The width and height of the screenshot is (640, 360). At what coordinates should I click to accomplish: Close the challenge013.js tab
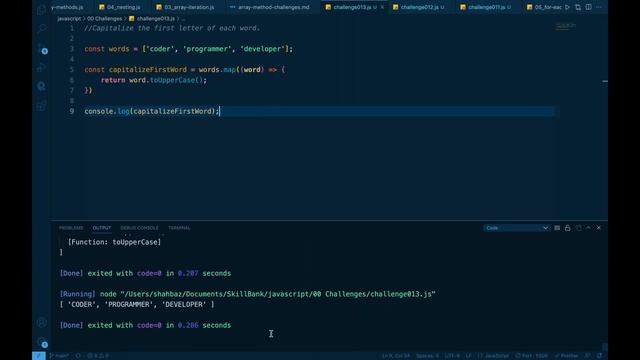382,7
